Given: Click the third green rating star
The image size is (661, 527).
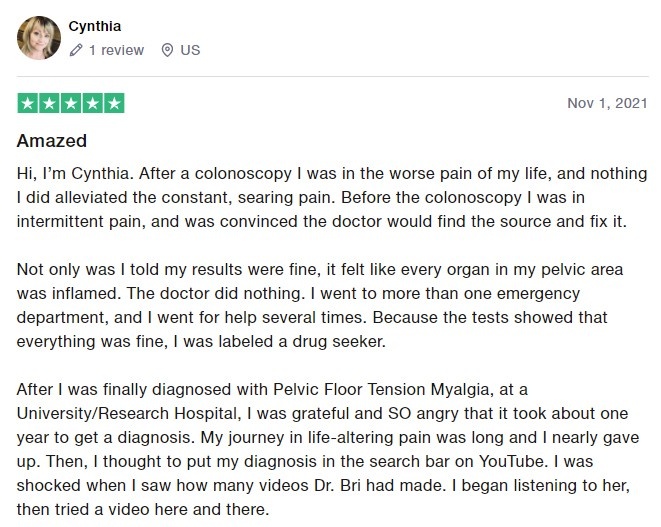Looking at the screenshot, I should coord(71,103).
